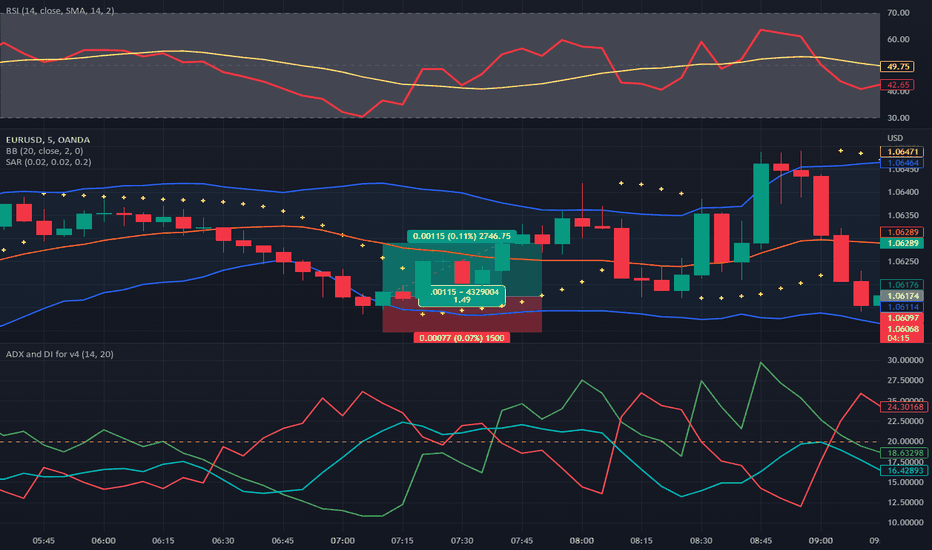Click the 06:15 time axis label
Screen dimensions: 932x550
[163, 540]
